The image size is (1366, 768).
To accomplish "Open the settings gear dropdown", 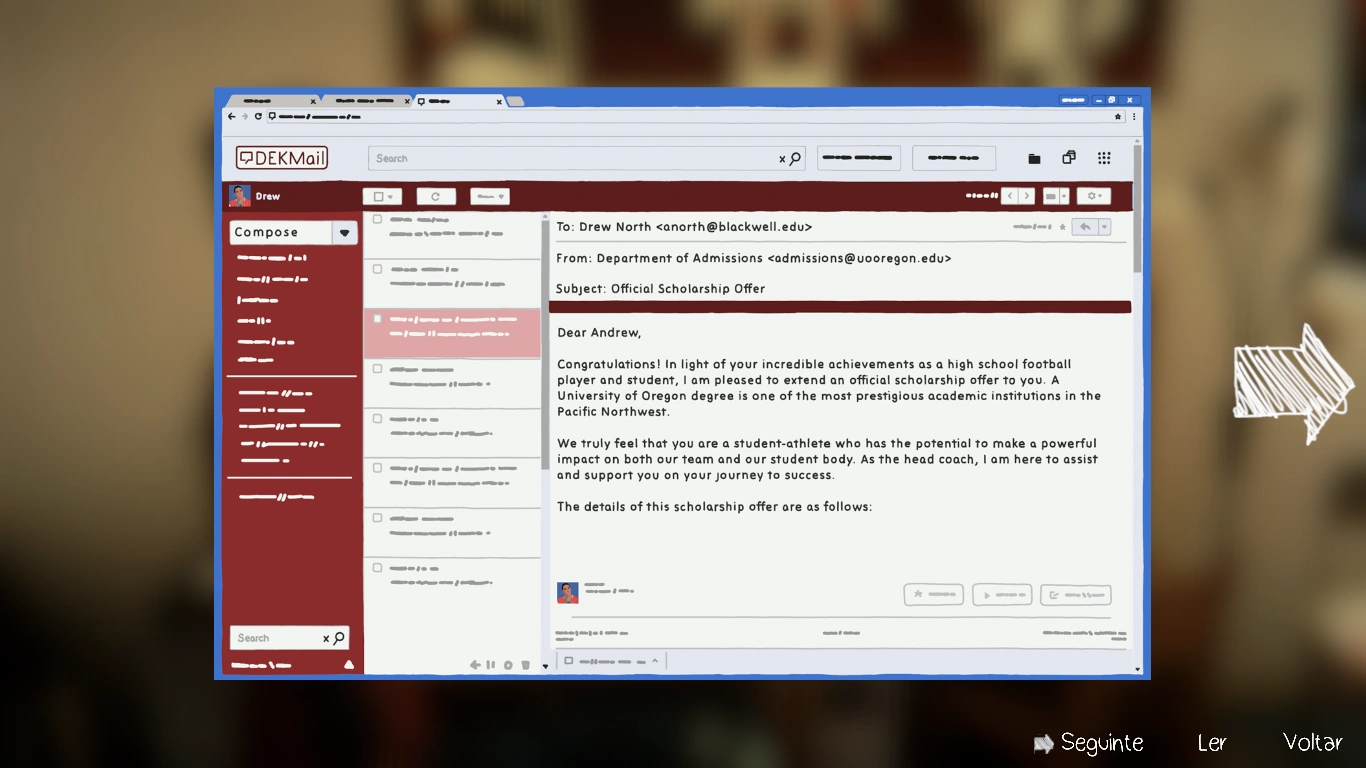I will click(1094, 196).
